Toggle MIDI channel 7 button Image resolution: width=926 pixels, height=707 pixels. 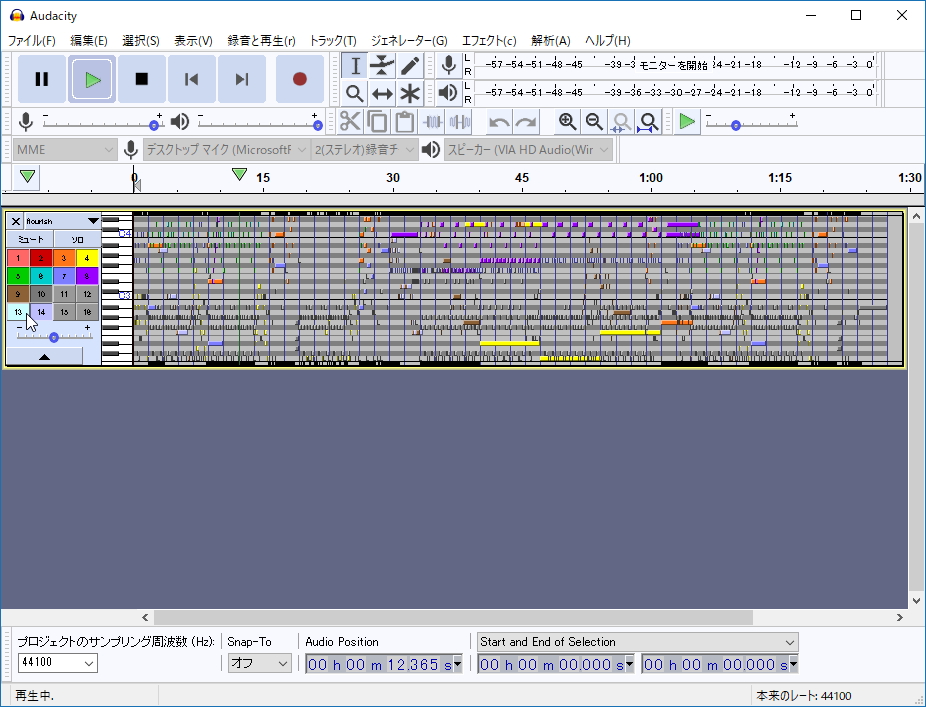point(64,276)
